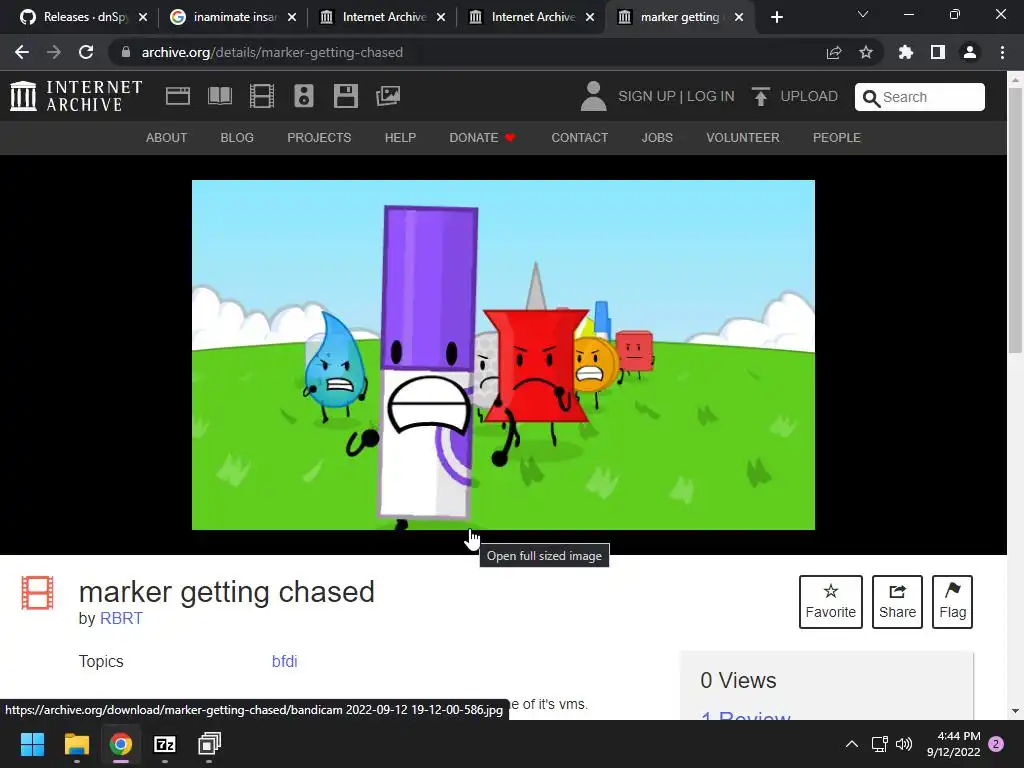
Task: Open a new browser tab
Action: tap(776, 17)
